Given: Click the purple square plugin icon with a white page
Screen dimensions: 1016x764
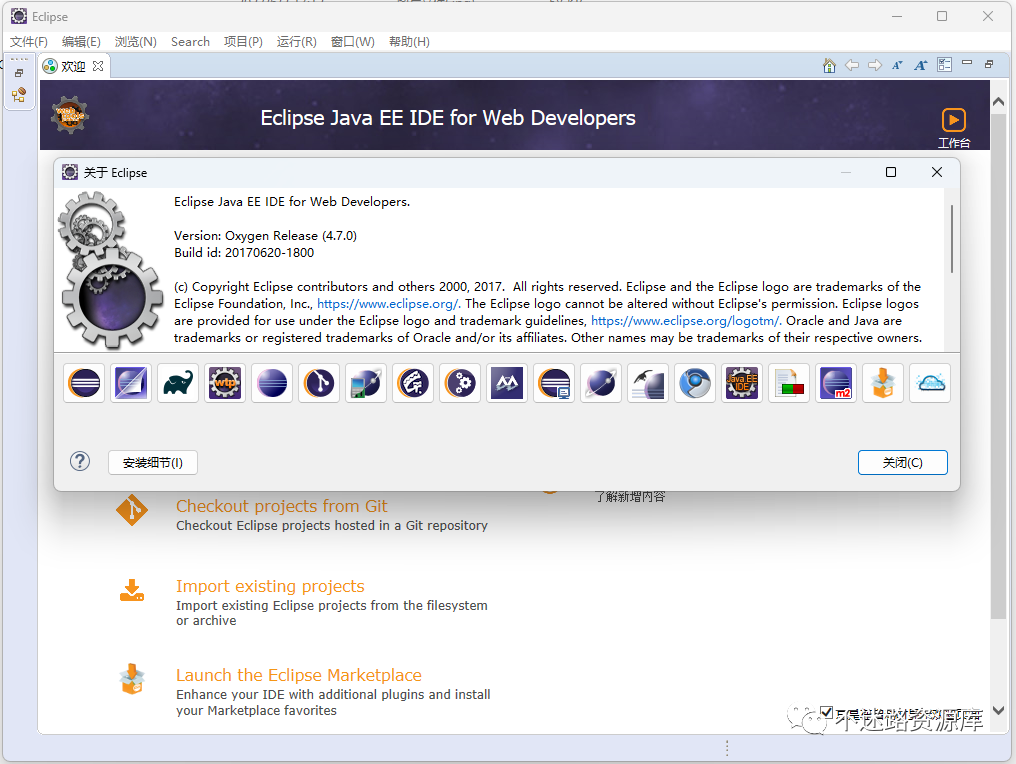Looking at the screenshot, I should click(131, 383).
